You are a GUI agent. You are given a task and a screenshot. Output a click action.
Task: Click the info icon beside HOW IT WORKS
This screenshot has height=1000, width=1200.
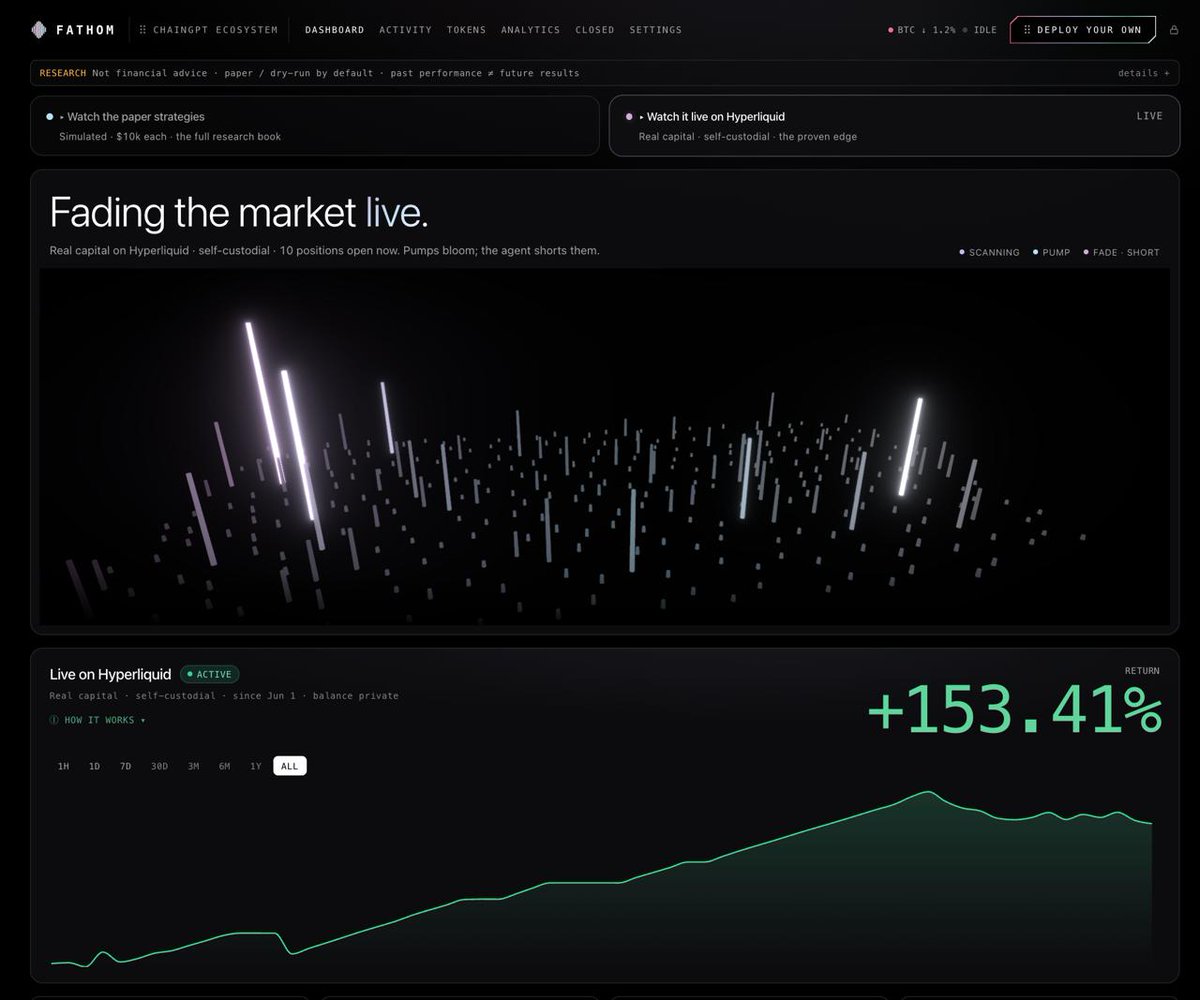click(x=54, y=720)
